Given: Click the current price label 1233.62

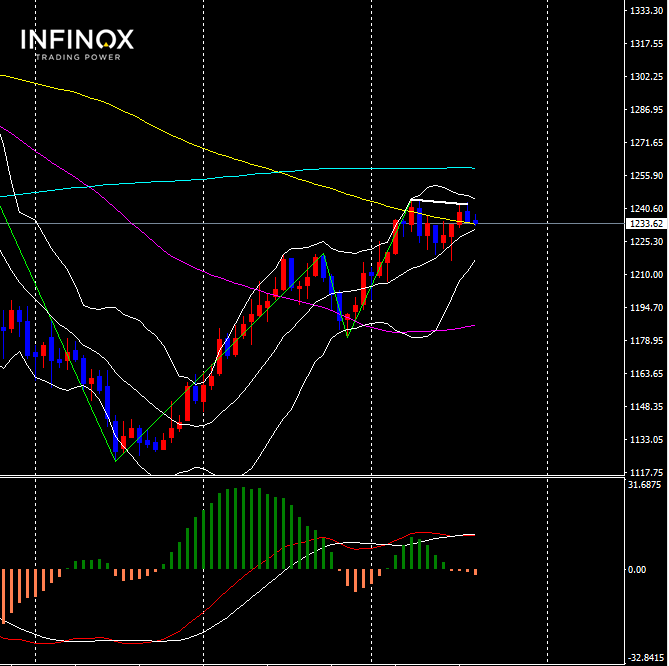Looking at the screenshot, I should point(646,224).
